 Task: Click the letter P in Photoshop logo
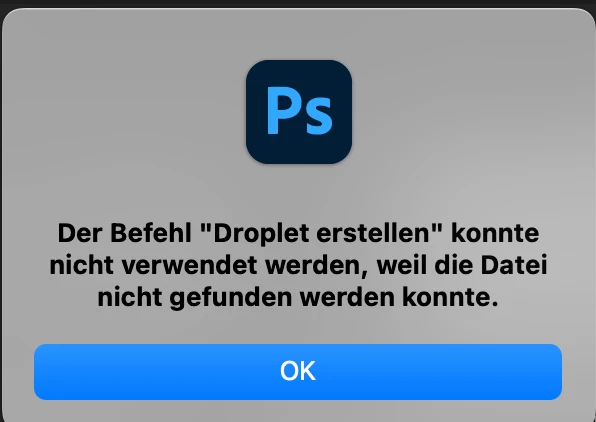coord(283,111)
